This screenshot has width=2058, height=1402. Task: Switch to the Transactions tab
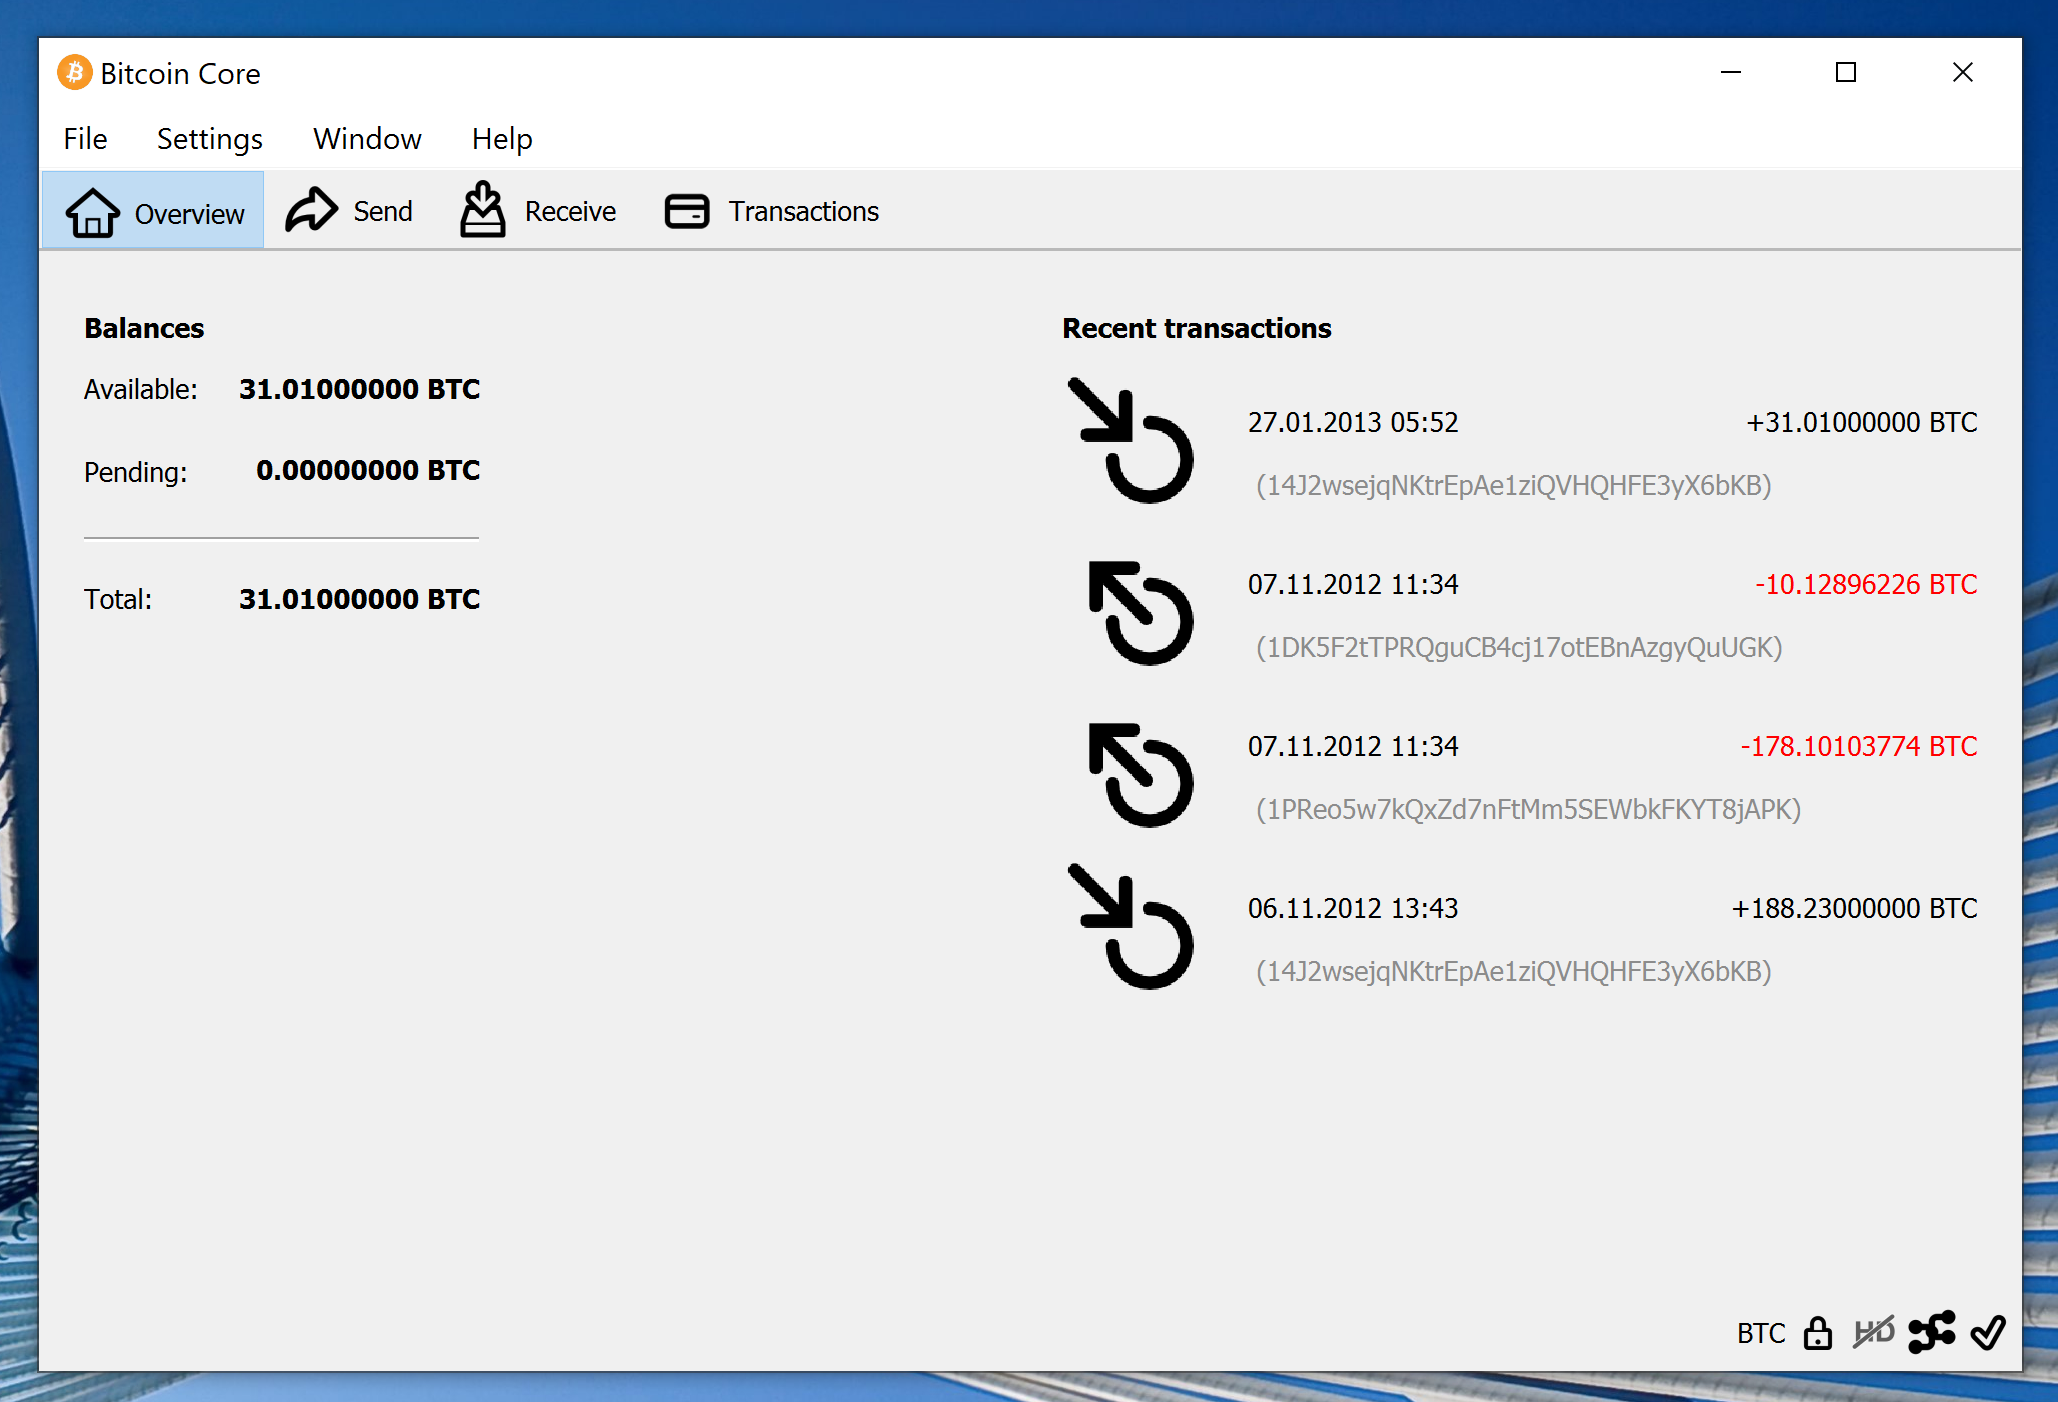pyautogui.click(x=772, y=211)
